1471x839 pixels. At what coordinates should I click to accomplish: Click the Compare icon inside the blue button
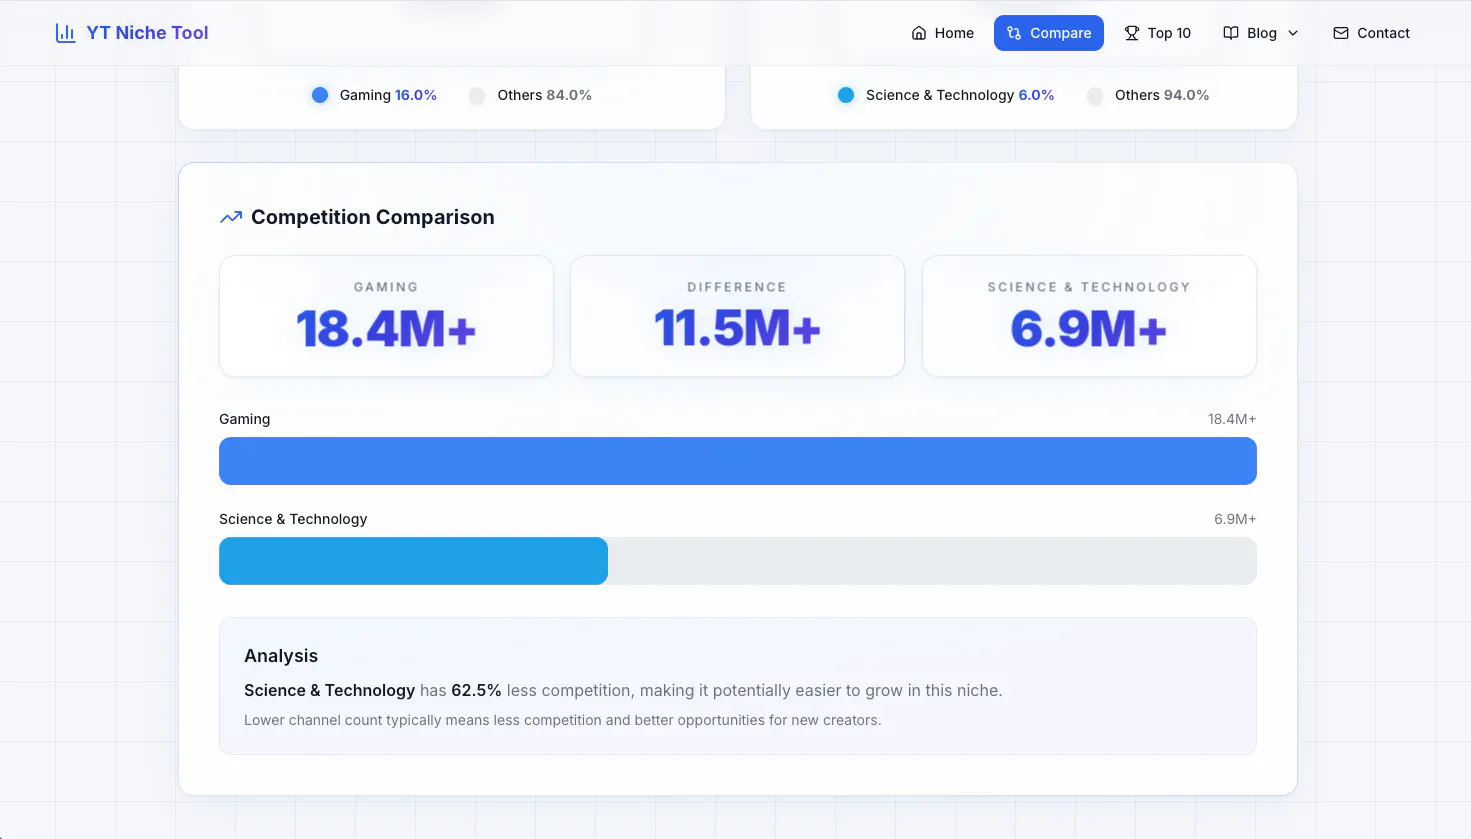tap(1014, 33)
